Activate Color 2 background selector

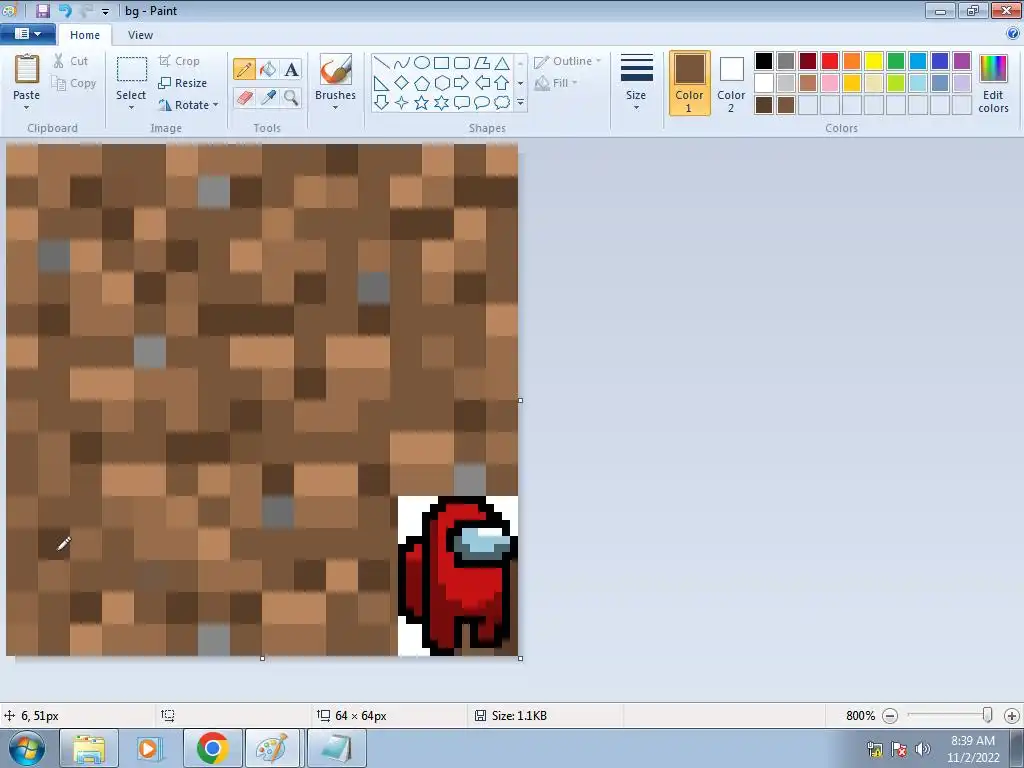pos(731,83)
